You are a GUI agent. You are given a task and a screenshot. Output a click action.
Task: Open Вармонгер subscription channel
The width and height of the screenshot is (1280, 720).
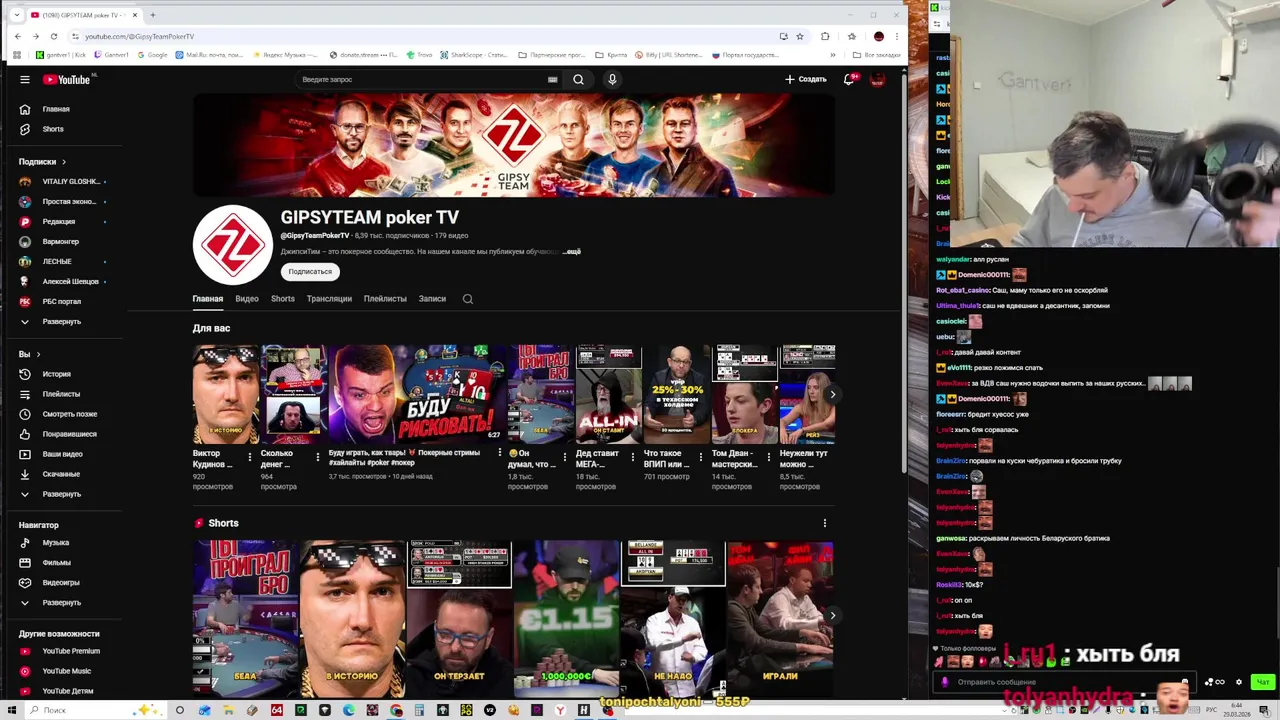[x=60, y=241]
